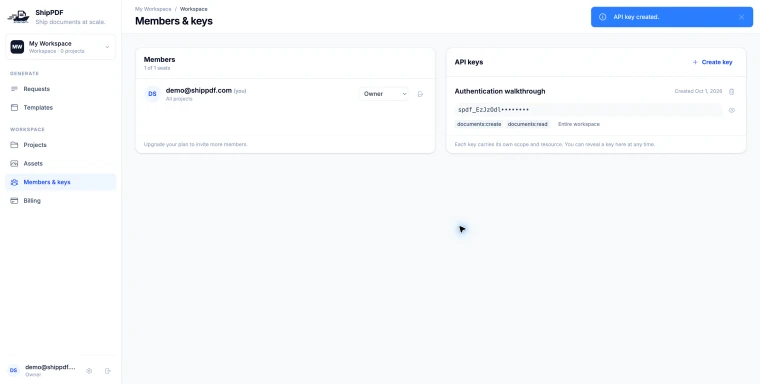This screenshot has width=760, height=384.
Task: Select Members & keys sidebar item
Action: tap(61, 182)
